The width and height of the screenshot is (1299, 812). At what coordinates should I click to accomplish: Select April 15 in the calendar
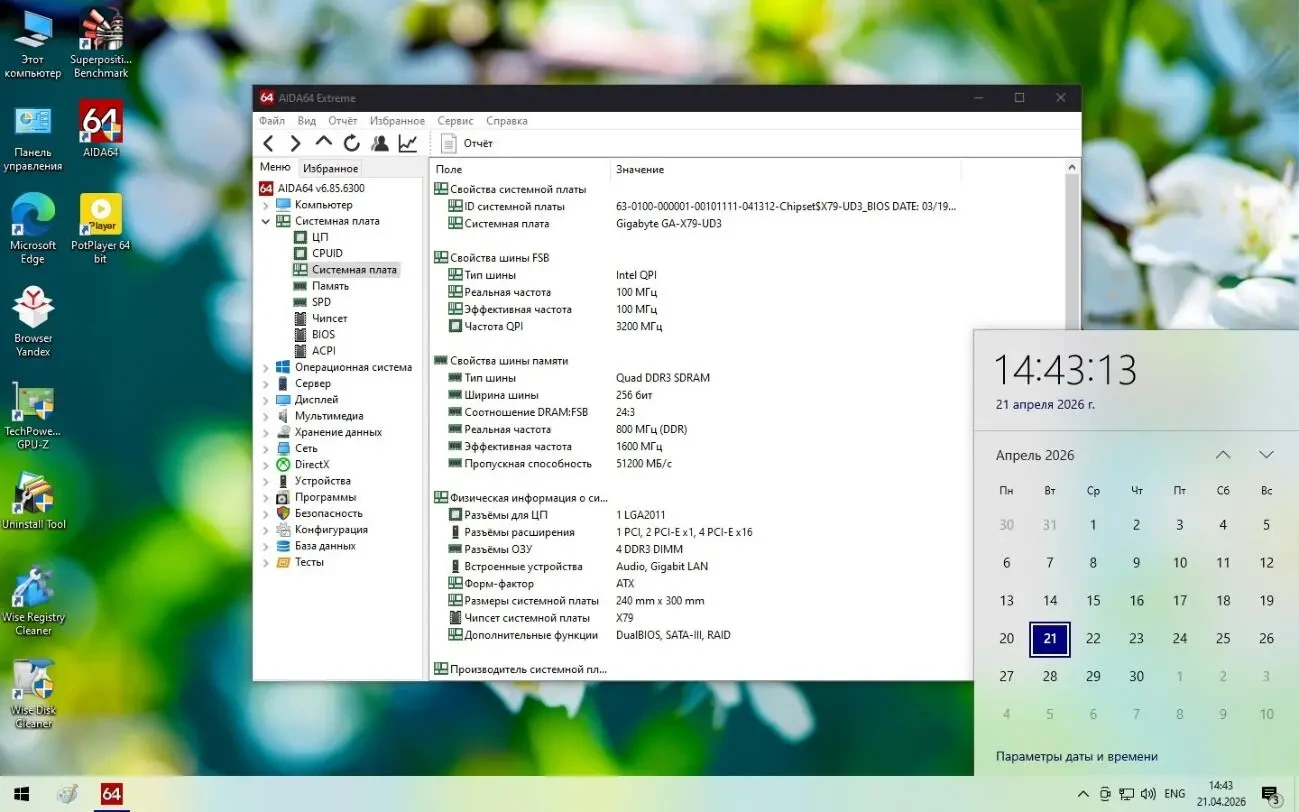(x=1093, y=601)
